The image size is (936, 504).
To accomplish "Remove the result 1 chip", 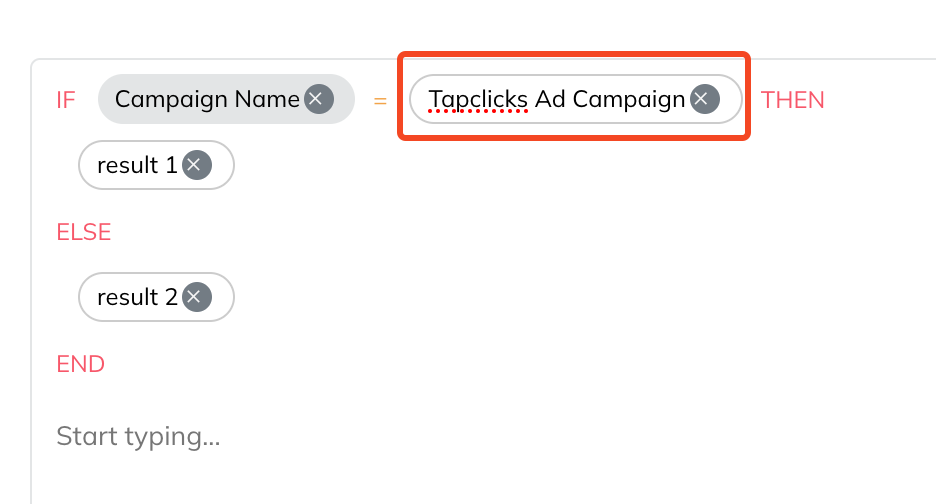I will [x=196, y=165].
